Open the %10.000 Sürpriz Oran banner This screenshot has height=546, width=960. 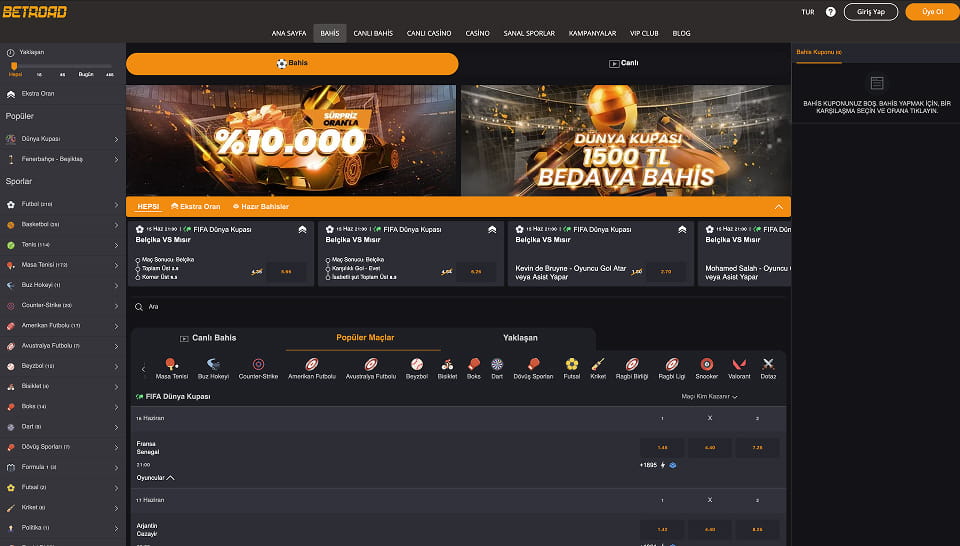pyautogui.click(x=291, y=140)
